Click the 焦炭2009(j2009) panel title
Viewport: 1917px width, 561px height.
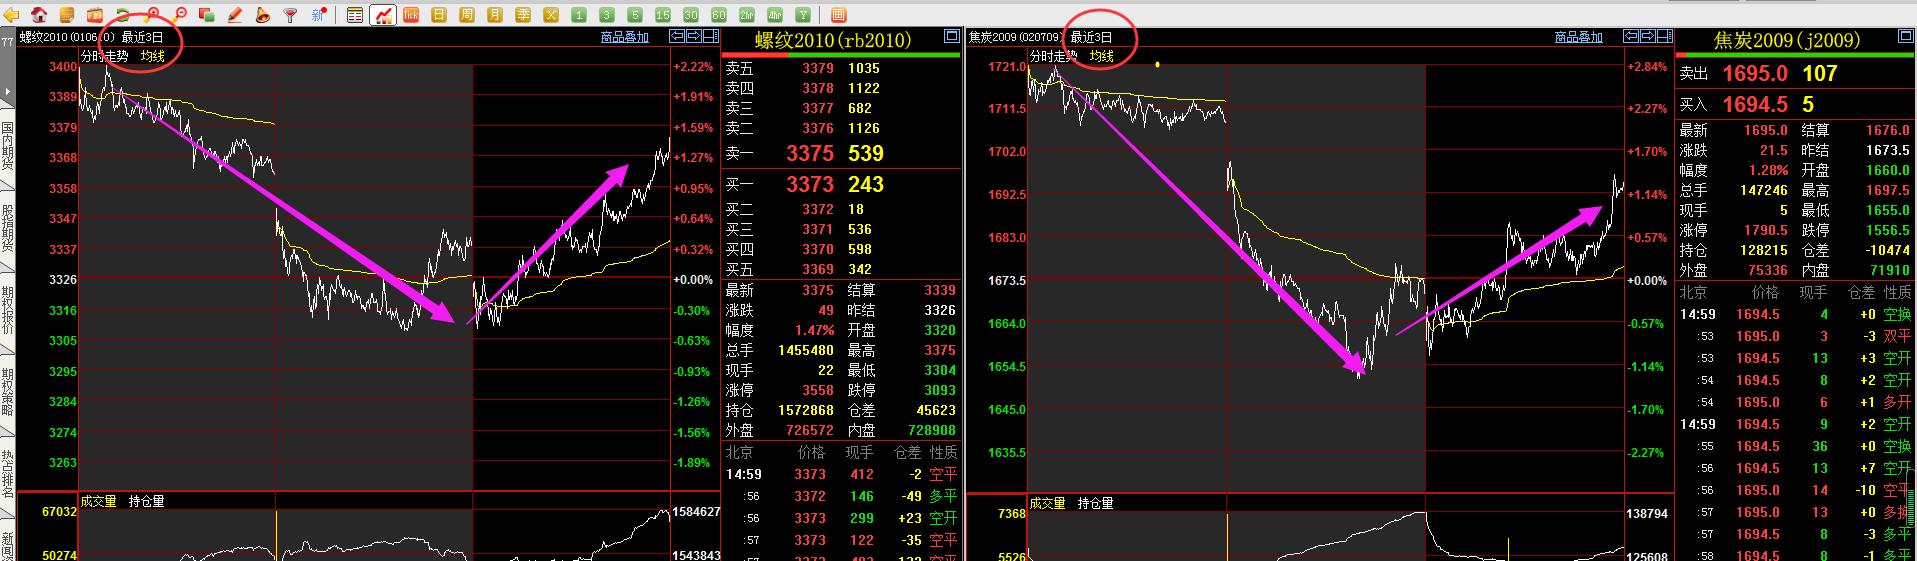point(1787,40)
